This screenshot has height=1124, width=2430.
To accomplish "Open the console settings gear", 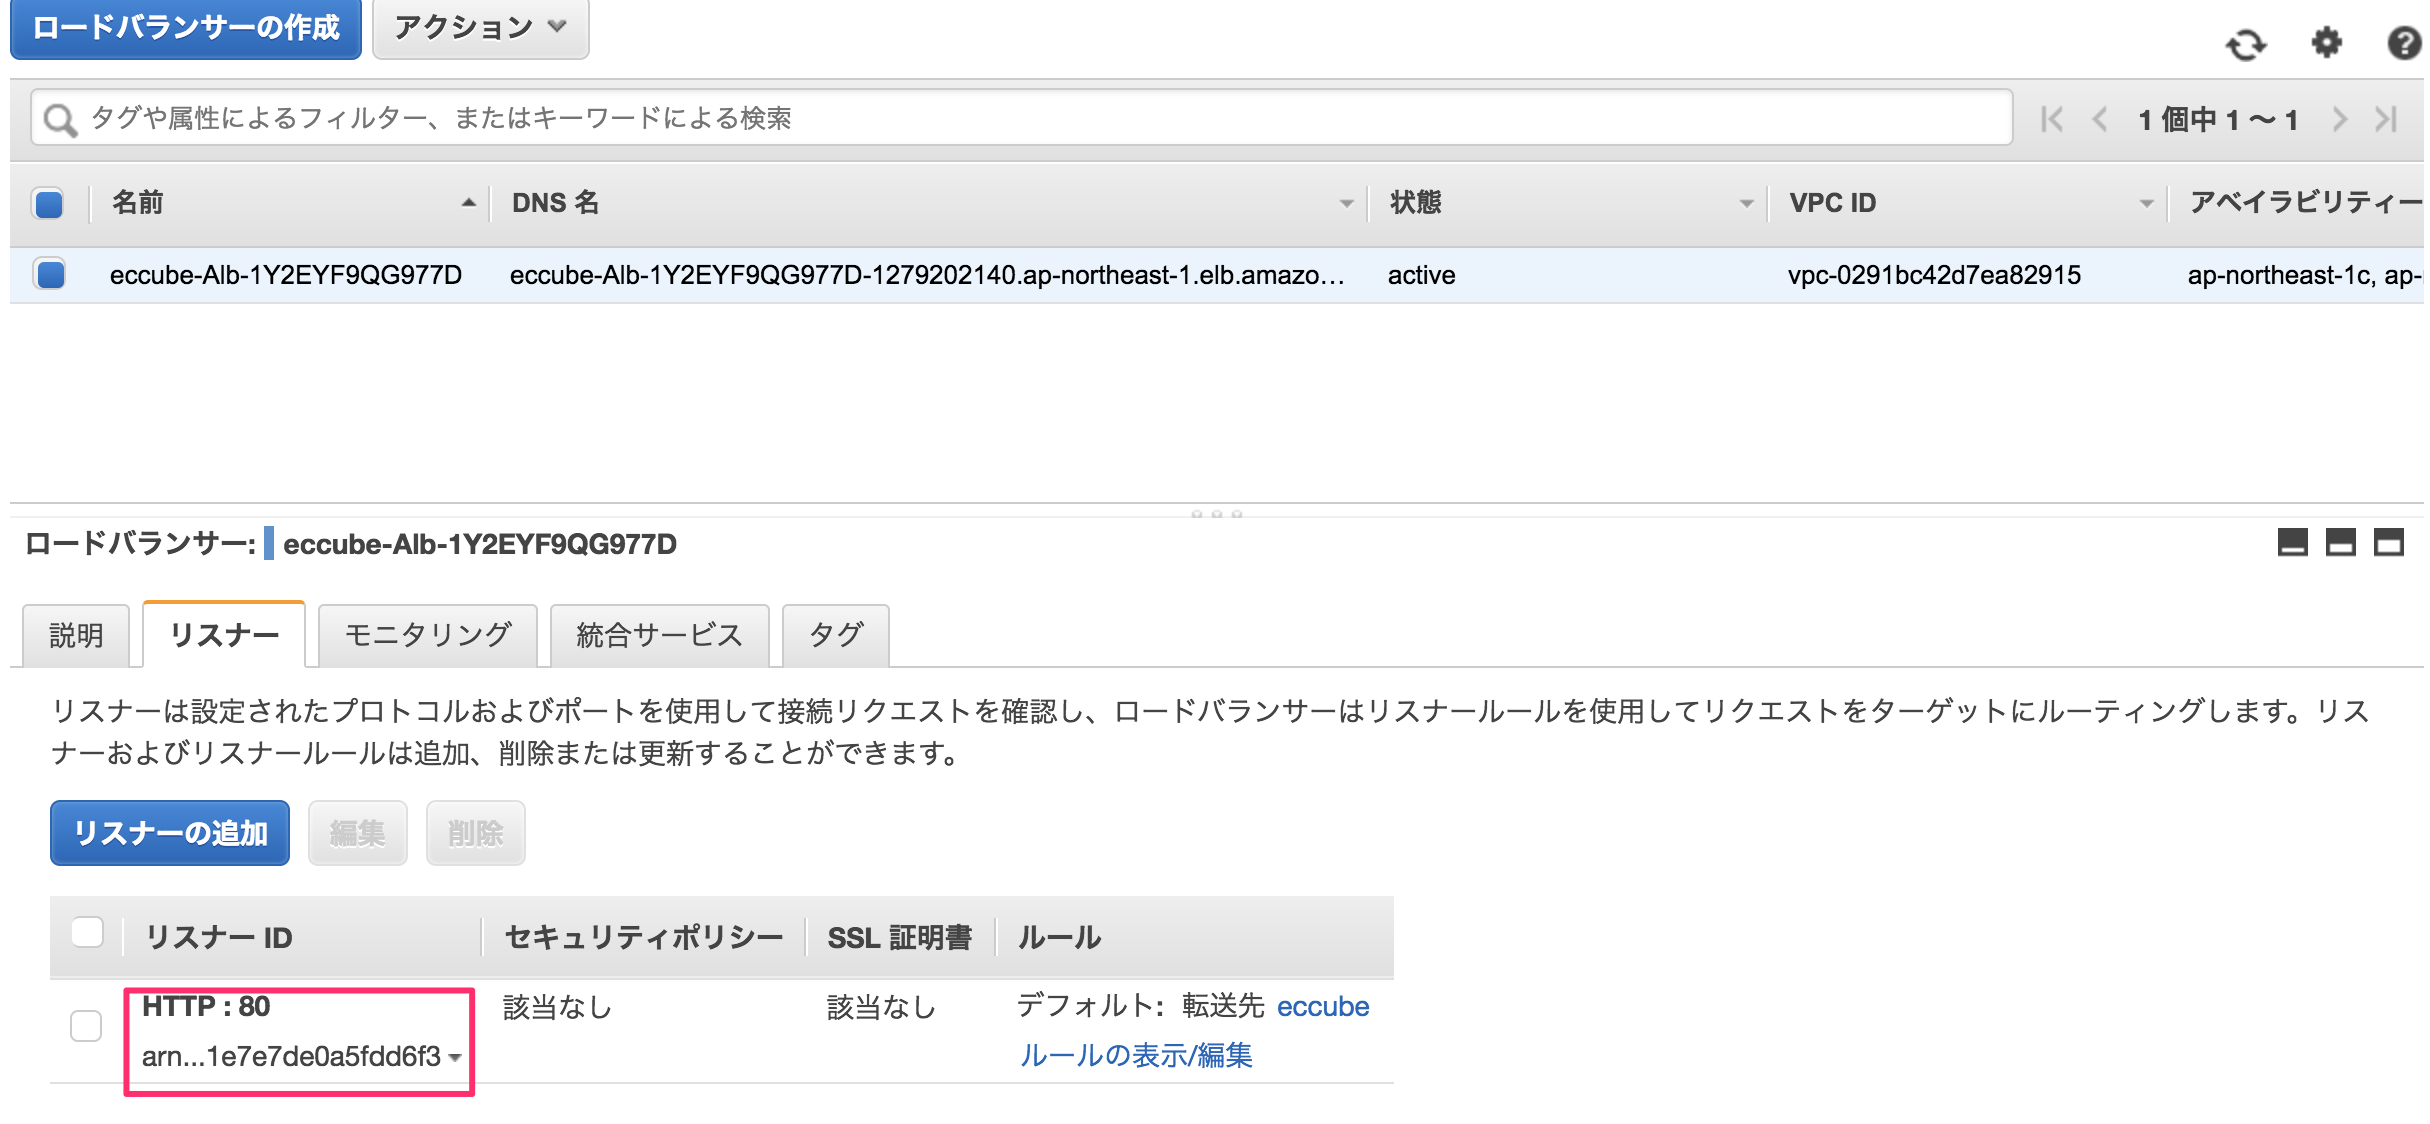I will [2327, 44].
